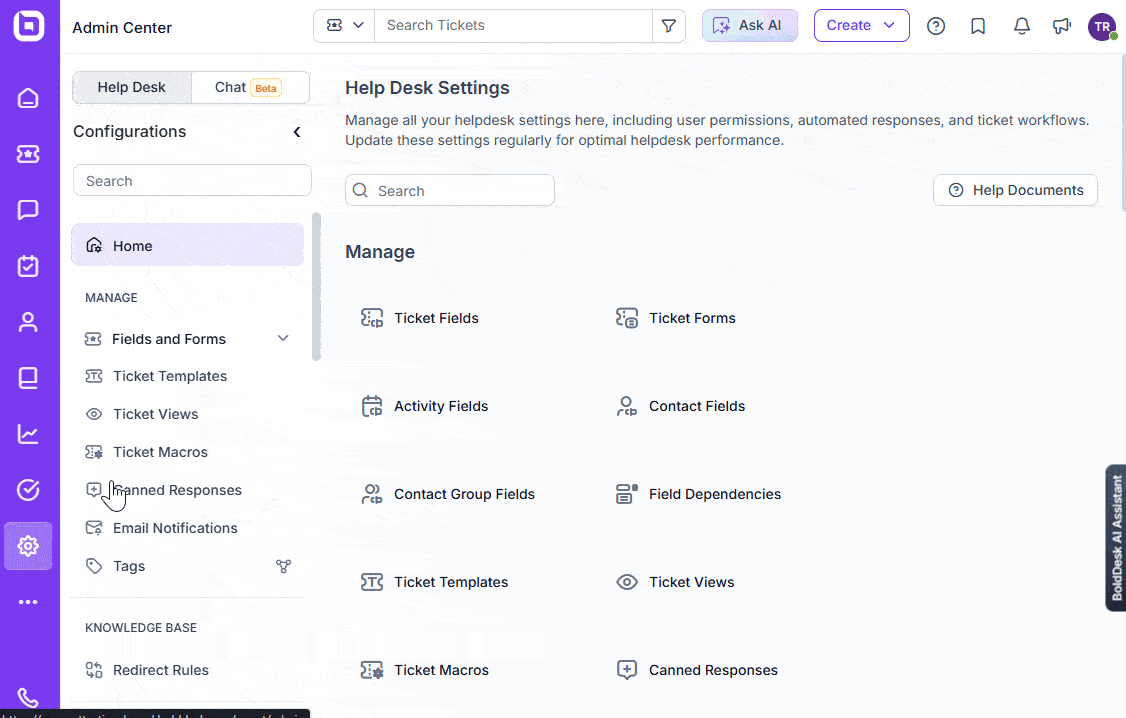Click the sidebar vertical scrollbar
The height and width of the screenshot is (718, 1126).
[x=316, y=286]
